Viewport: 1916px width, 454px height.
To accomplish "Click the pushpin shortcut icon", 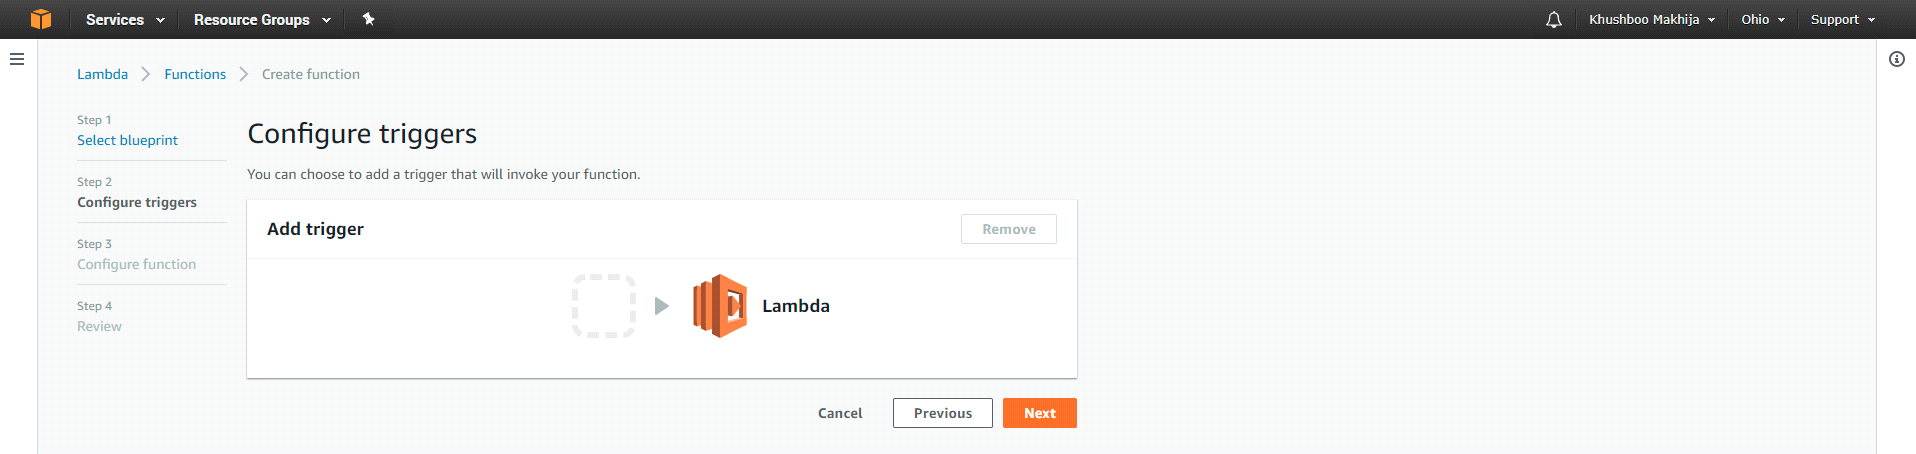I will (368, 19).
